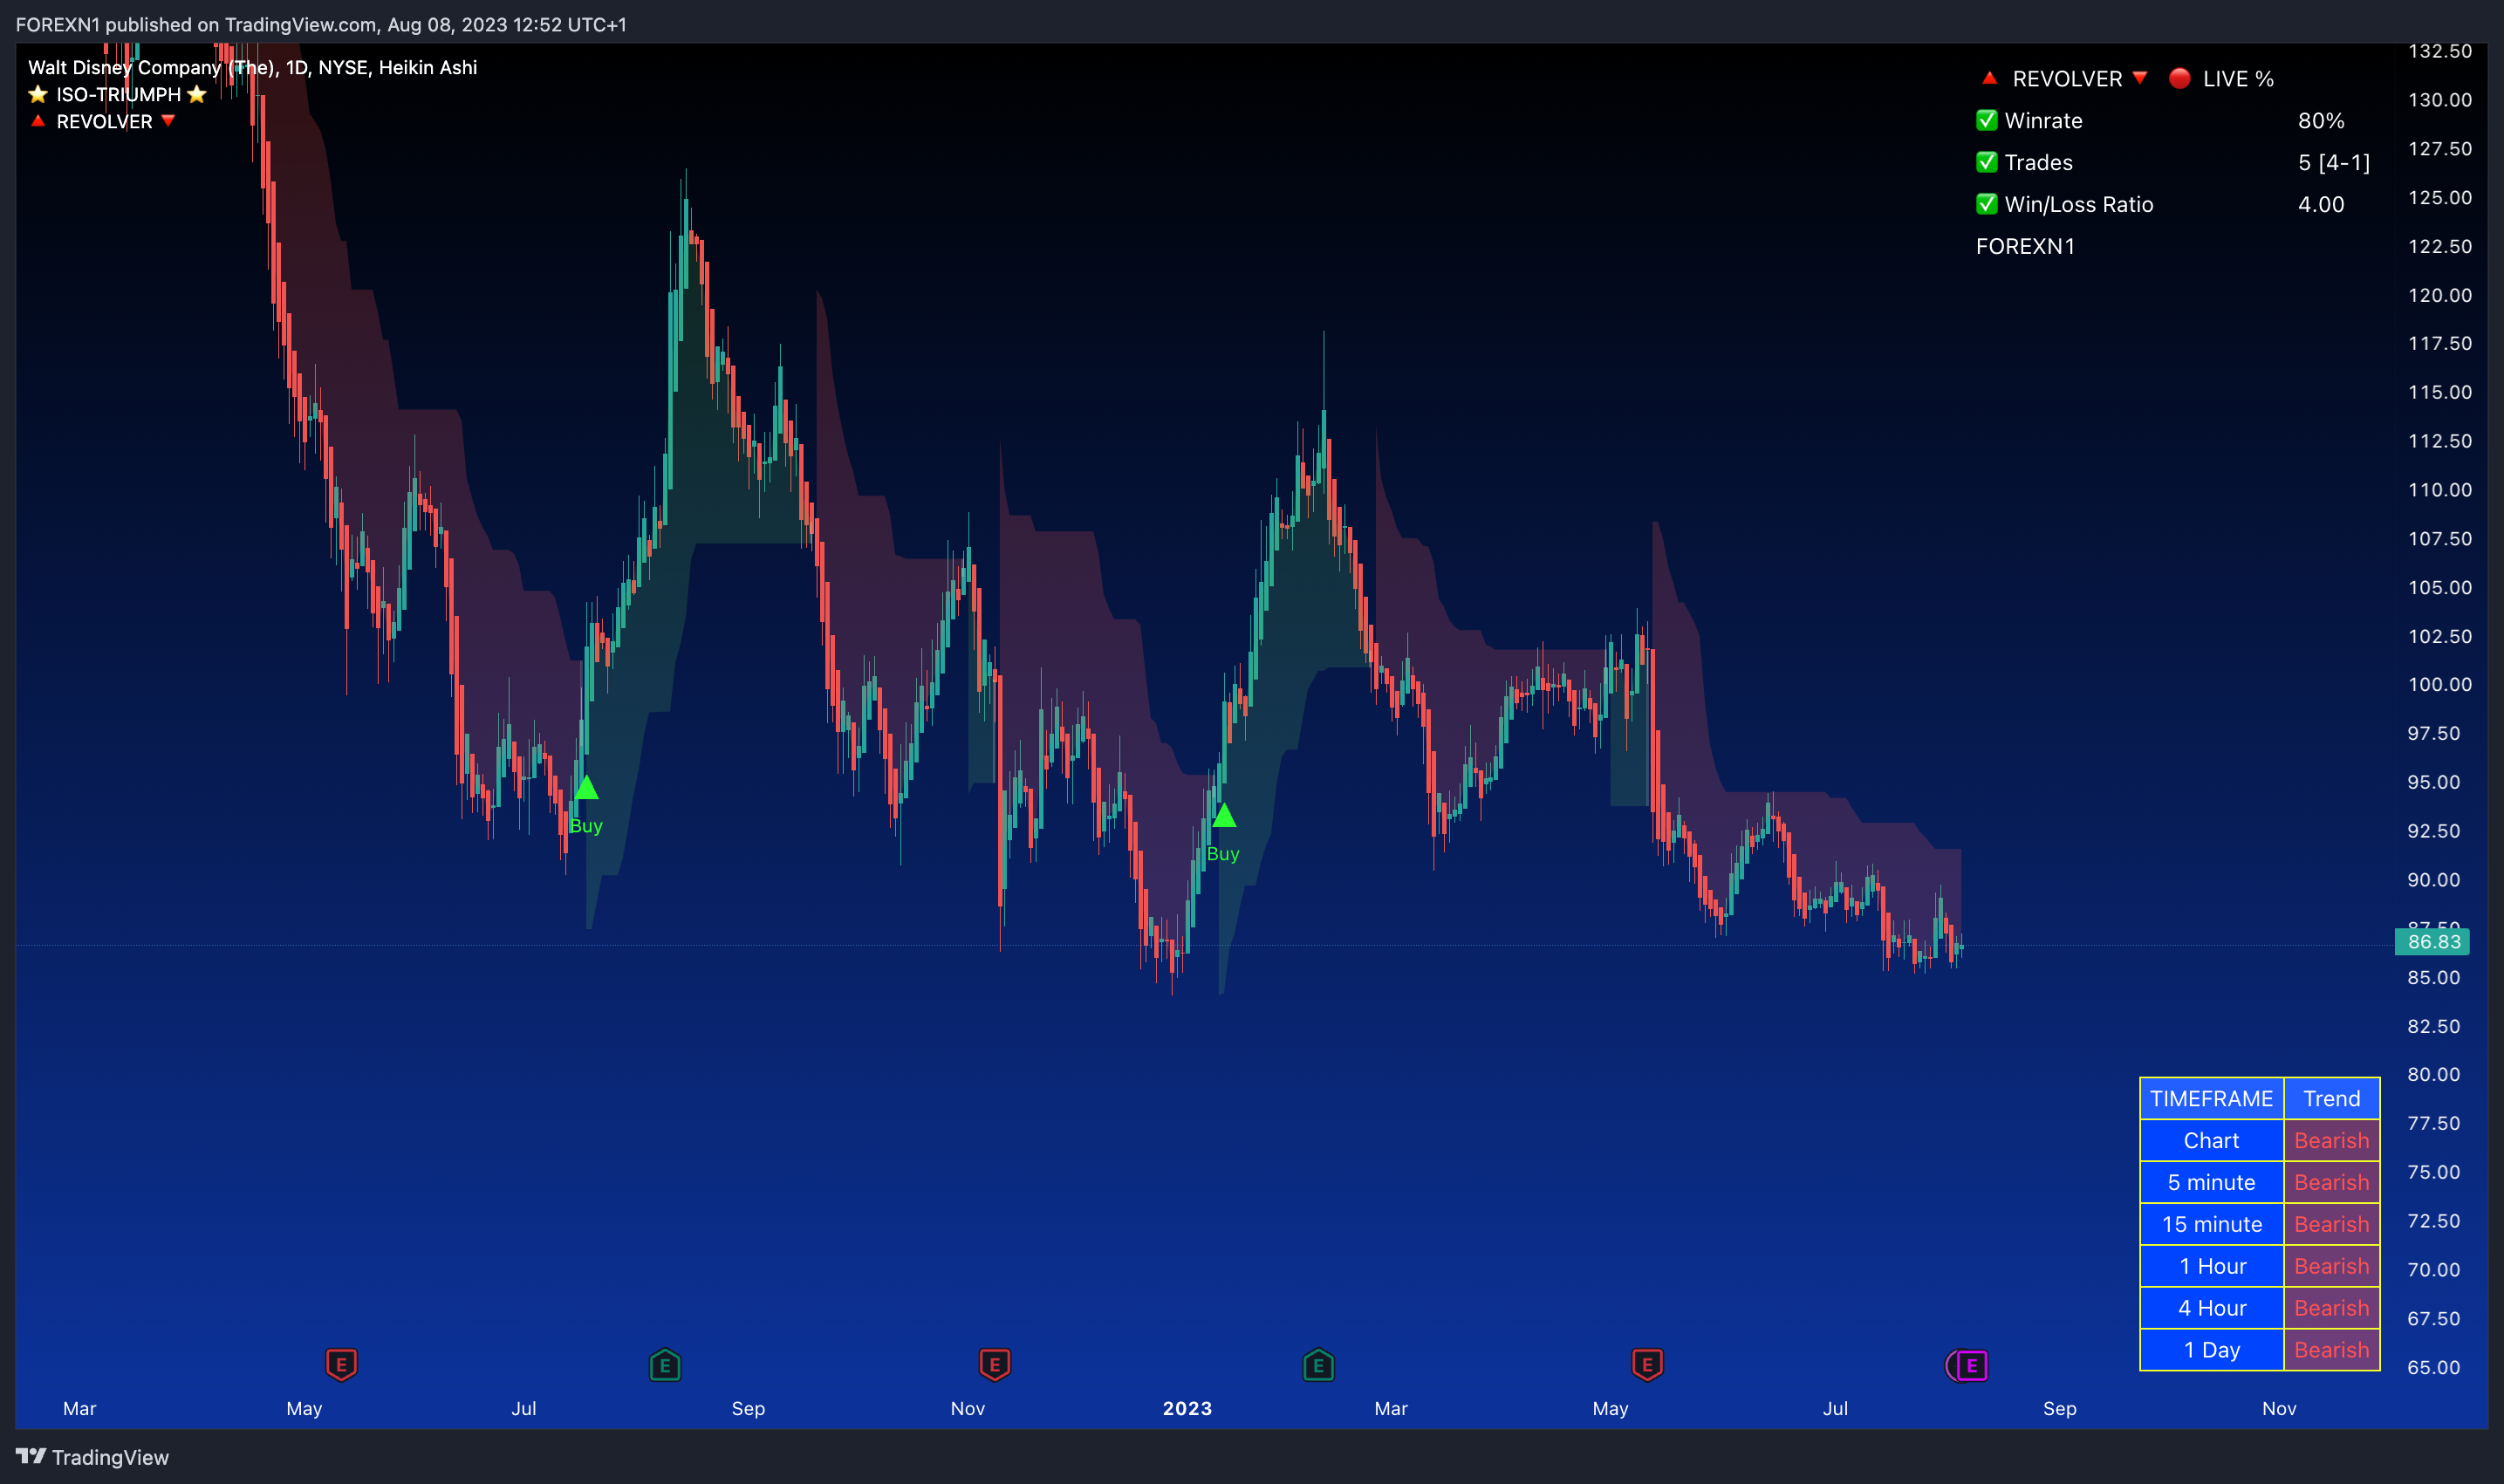Viewport: 2504px width, 1484px height.
Task: Click the magenta earnings marker near August 2023
Action: click(1970, 1365)
